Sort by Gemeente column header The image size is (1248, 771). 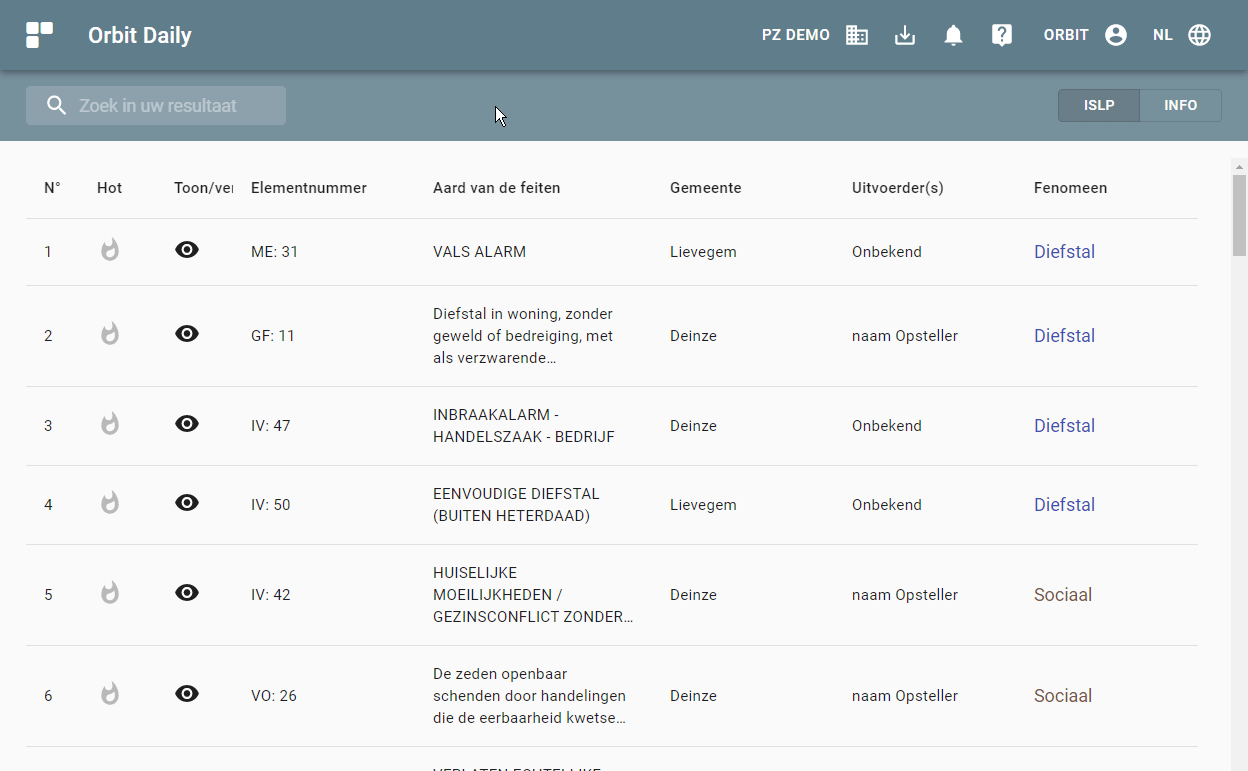pos(705,188)
